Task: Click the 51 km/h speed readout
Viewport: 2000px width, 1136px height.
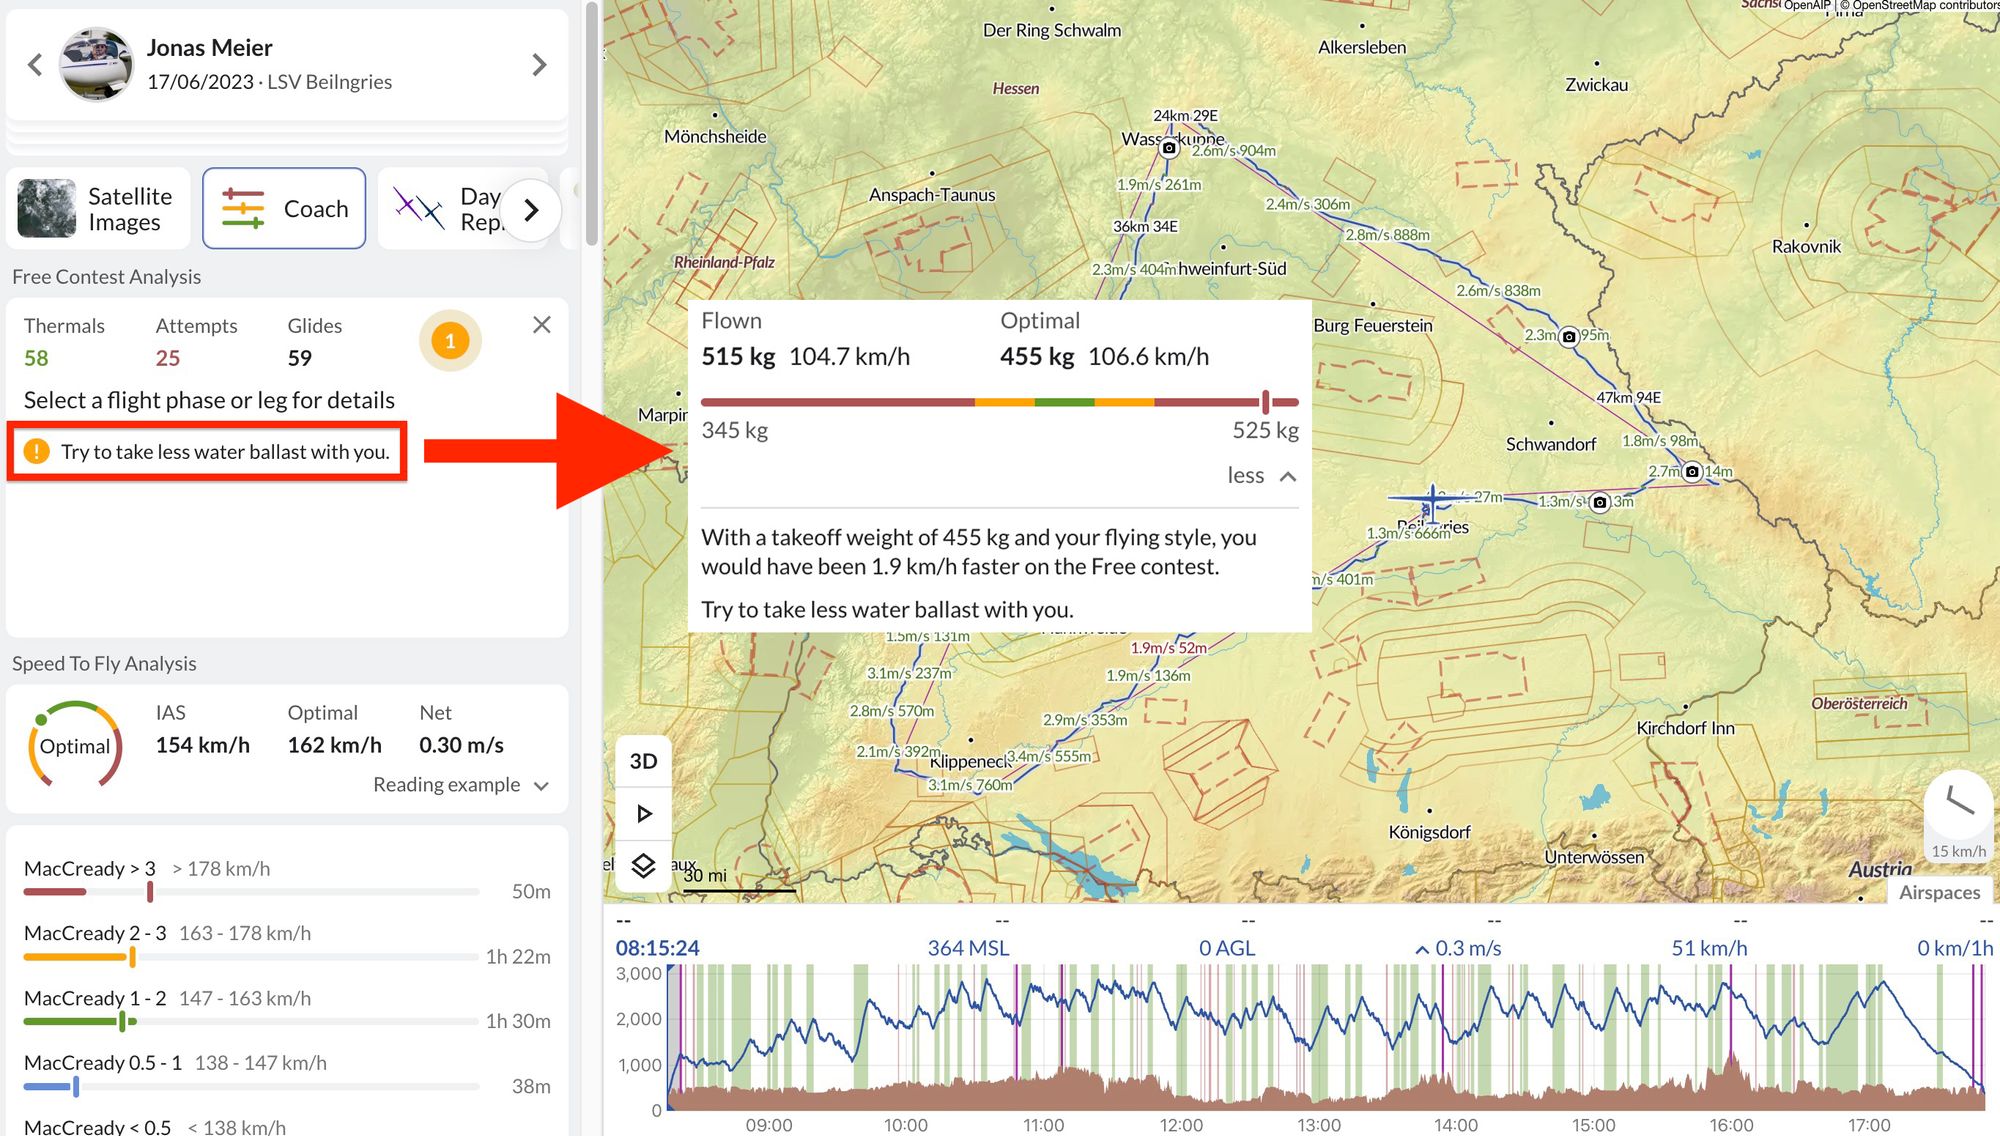Action: point(1709,948)
